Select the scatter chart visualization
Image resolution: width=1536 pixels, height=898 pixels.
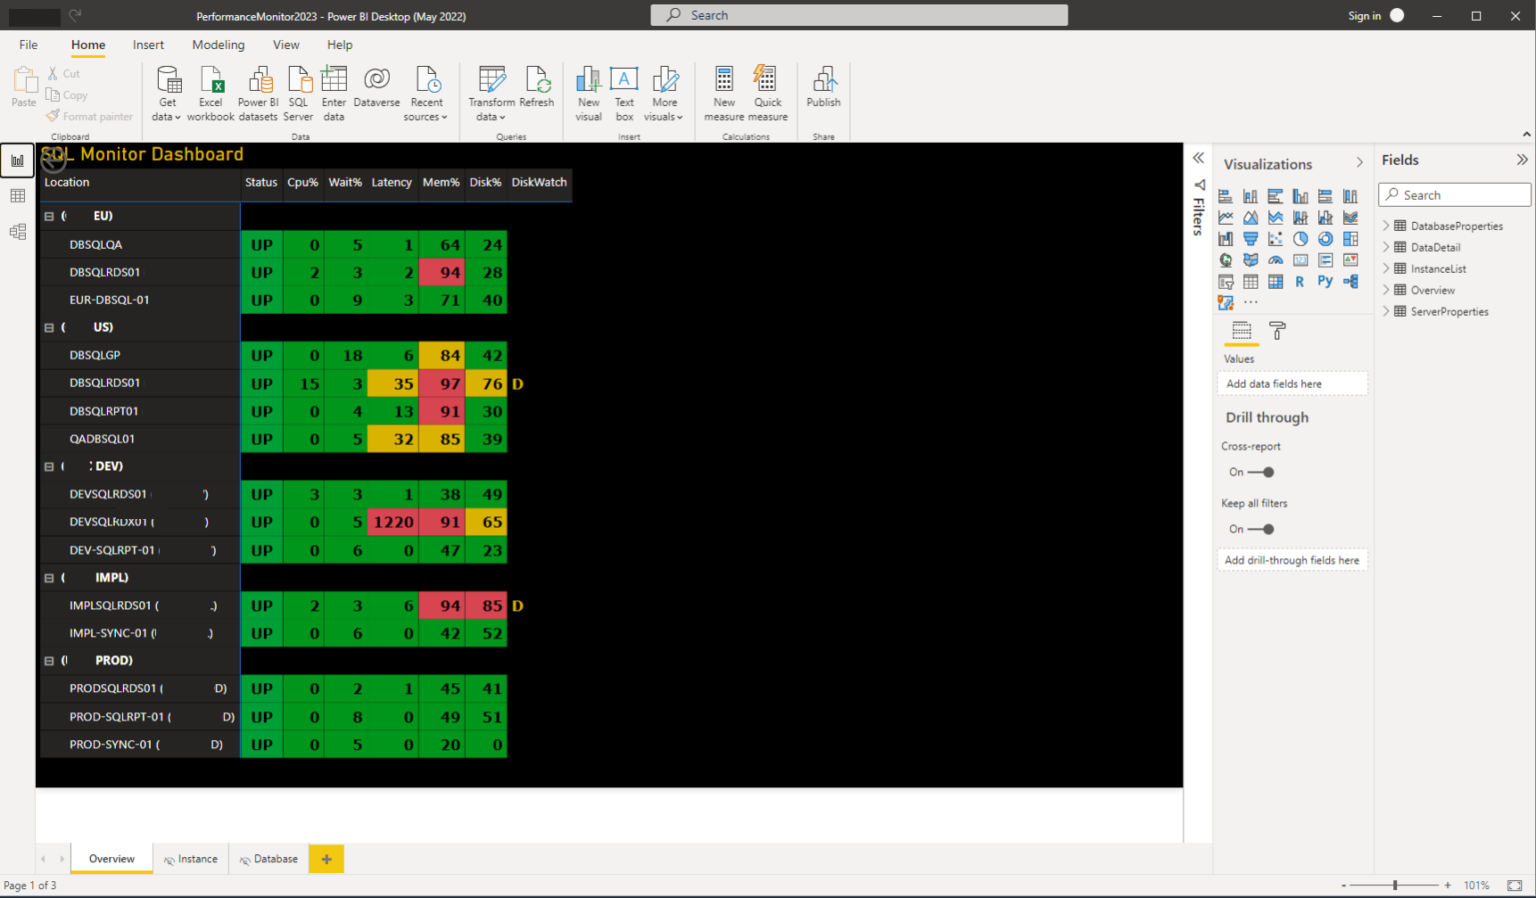[x=1276, y=238]
